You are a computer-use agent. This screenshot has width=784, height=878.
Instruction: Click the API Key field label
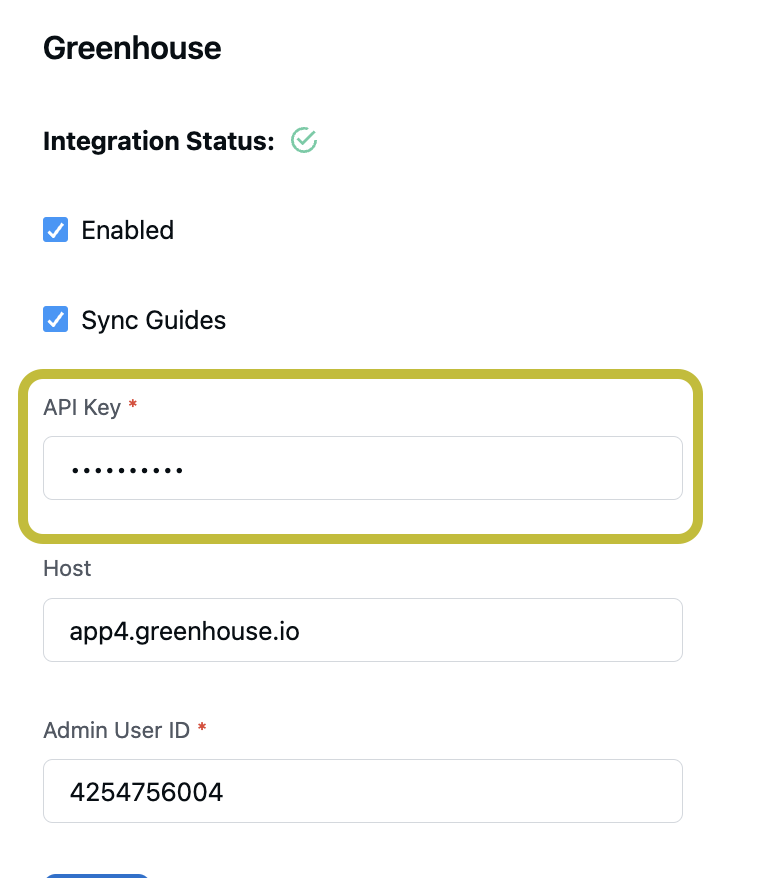82,408
